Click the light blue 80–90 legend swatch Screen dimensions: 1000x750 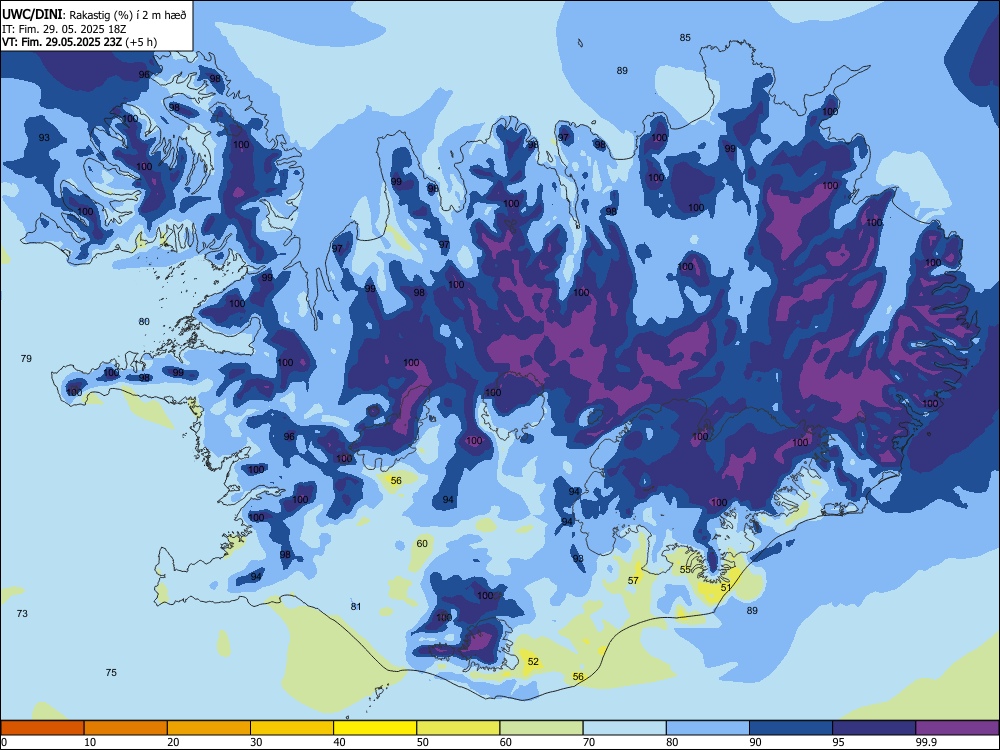(708, 728)
